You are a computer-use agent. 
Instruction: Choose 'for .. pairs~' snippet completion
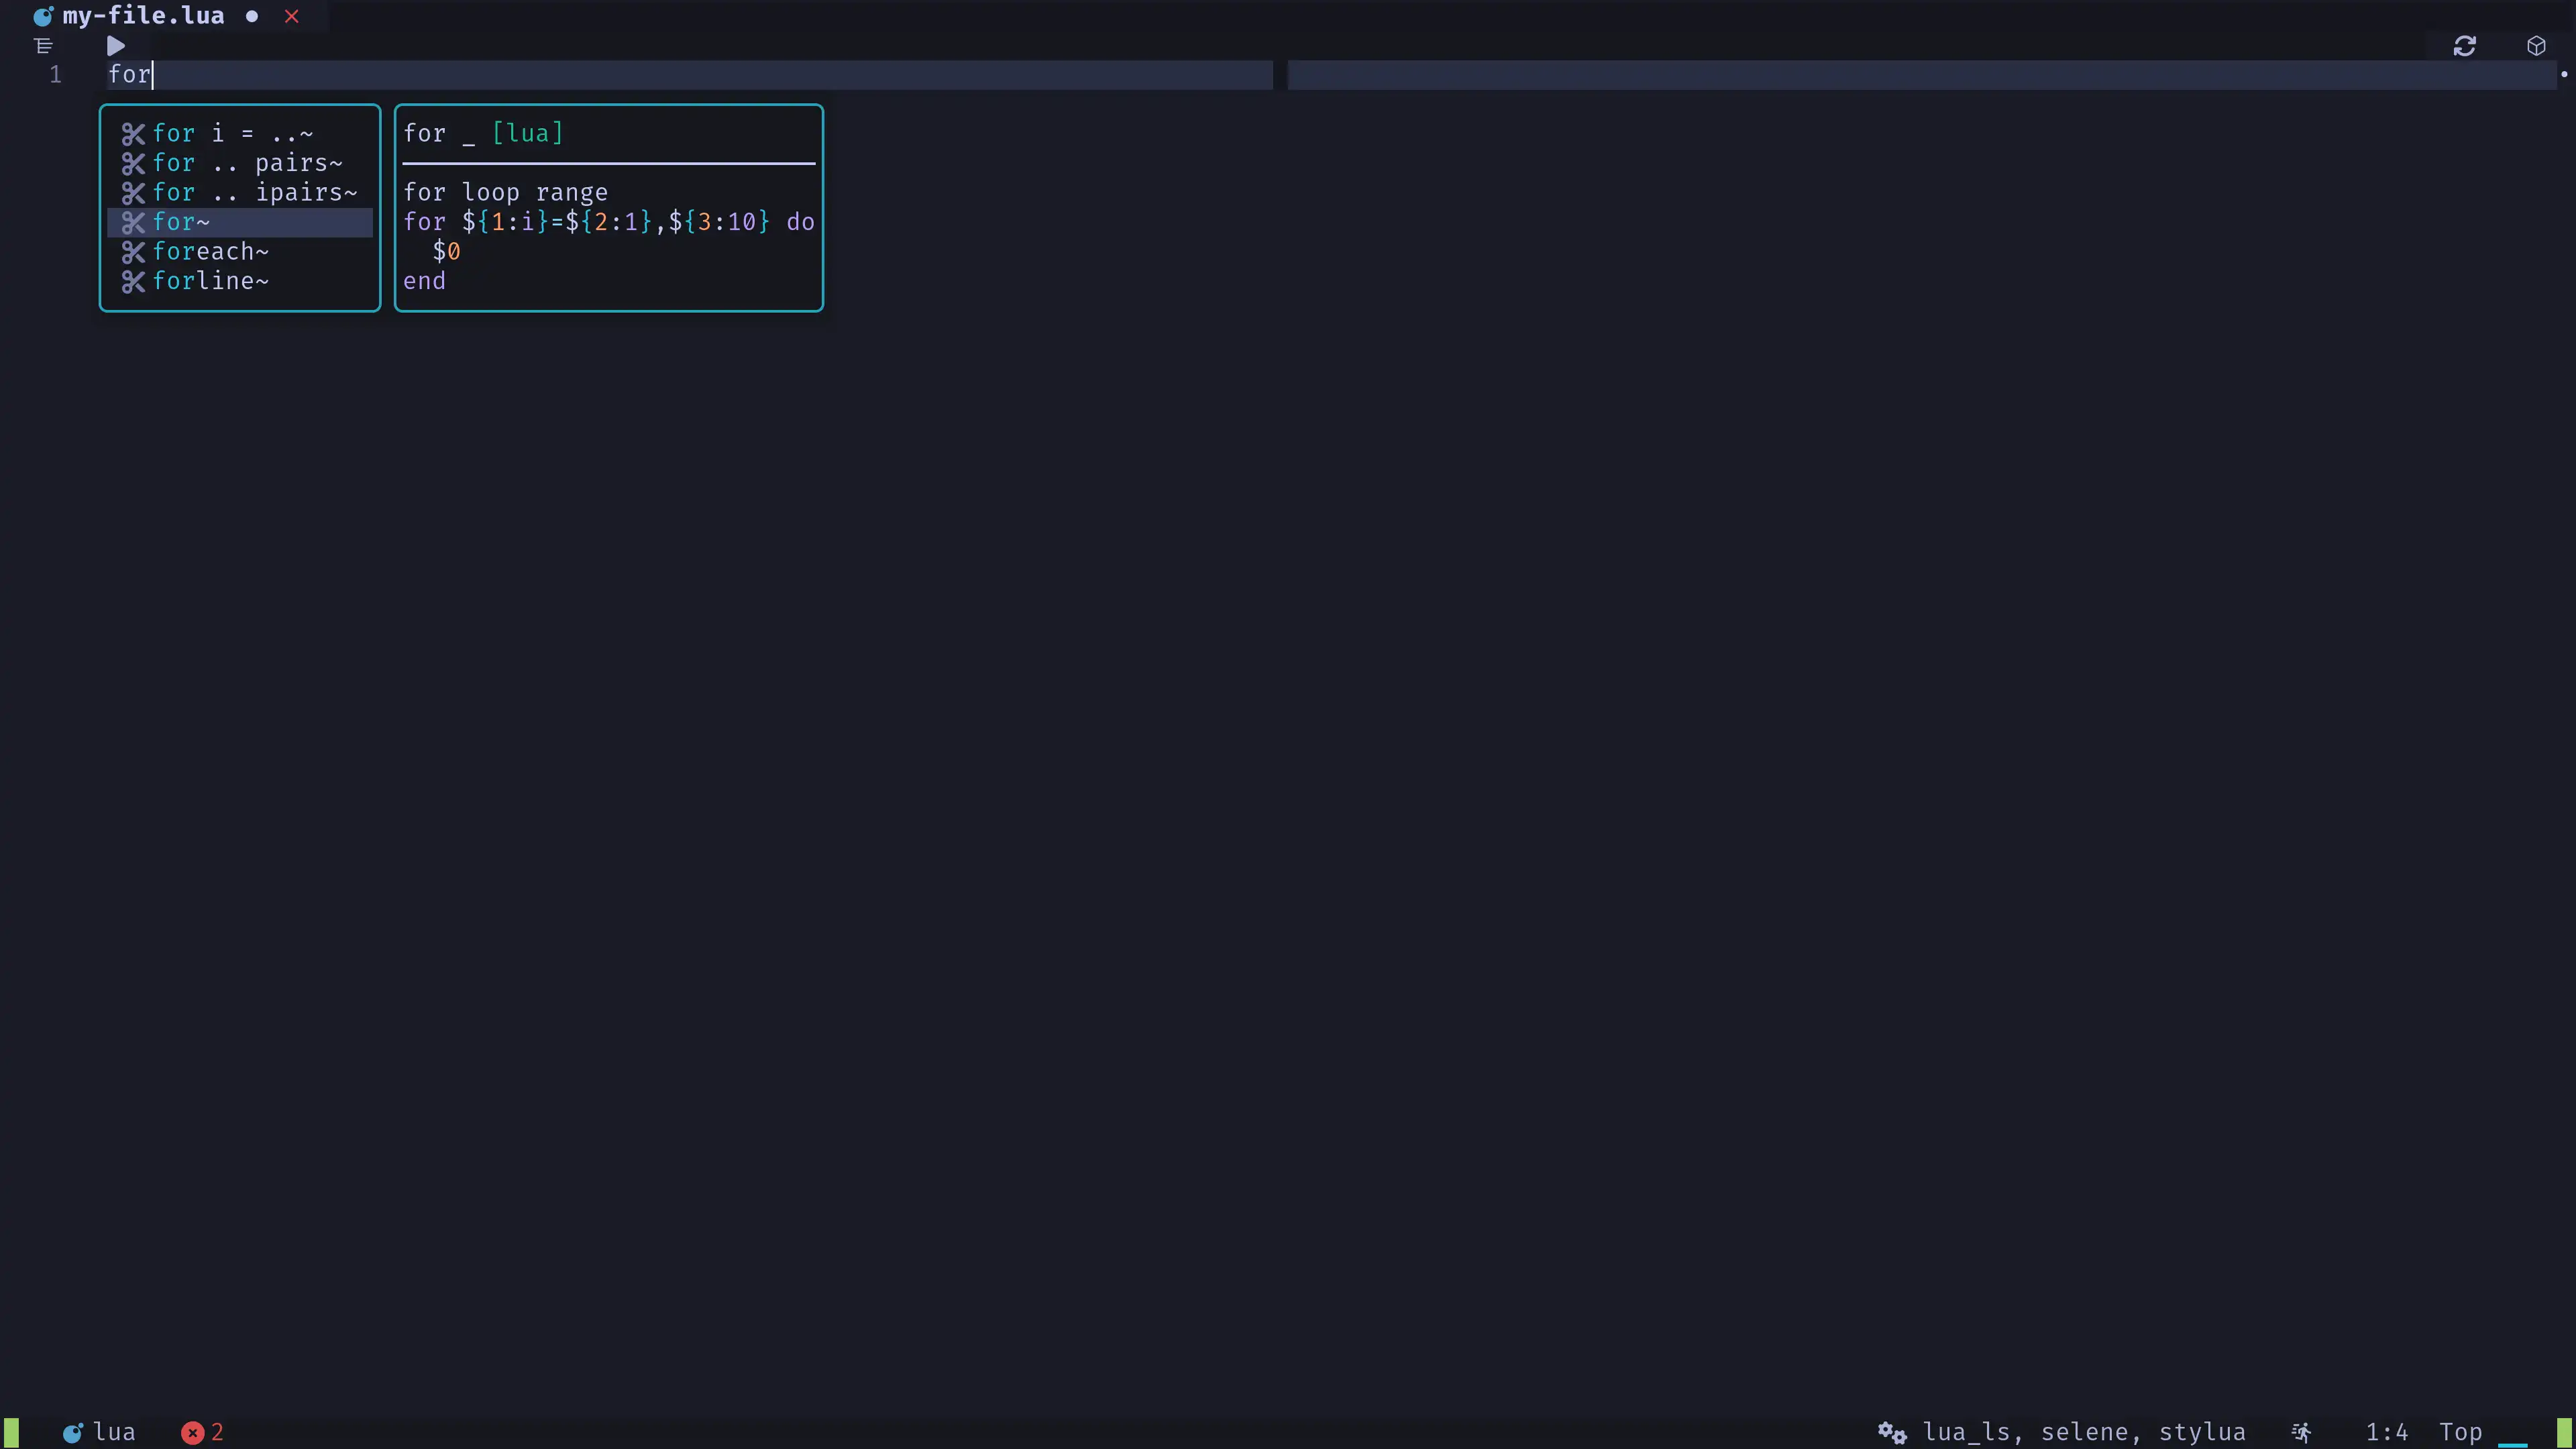coord(240,163)
